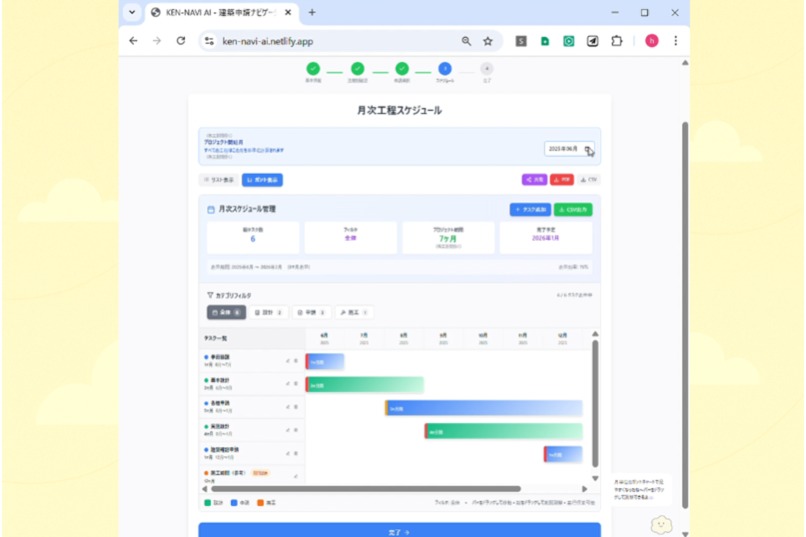The width and height of the screenshot is (806, 537).
Task: Go back to the previous browser page
Action: pos(133,41)
